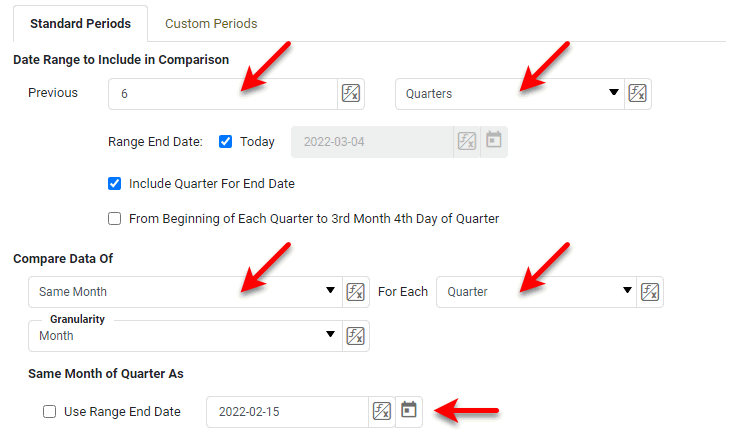Click formula icon beside Range End Date
744x443 pixels.
467,141
